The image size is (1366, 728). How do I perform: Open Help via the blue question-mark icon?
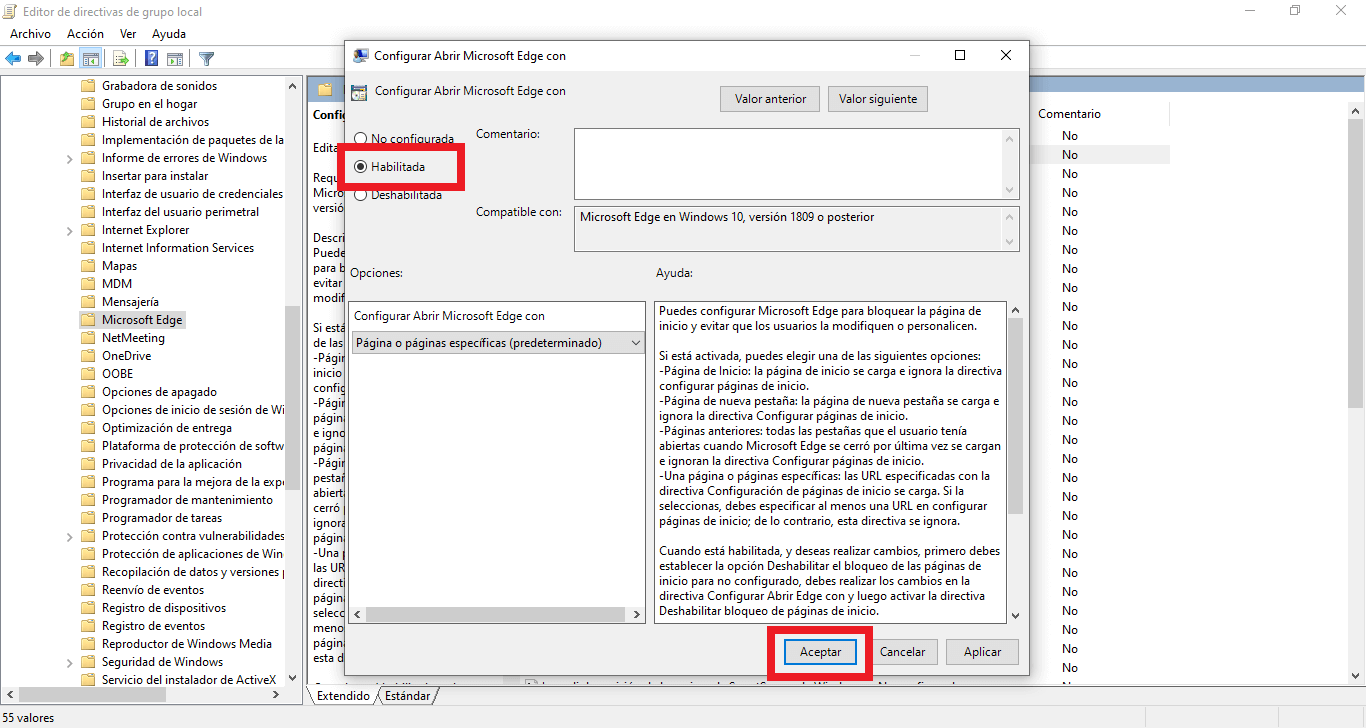(152, 58)
